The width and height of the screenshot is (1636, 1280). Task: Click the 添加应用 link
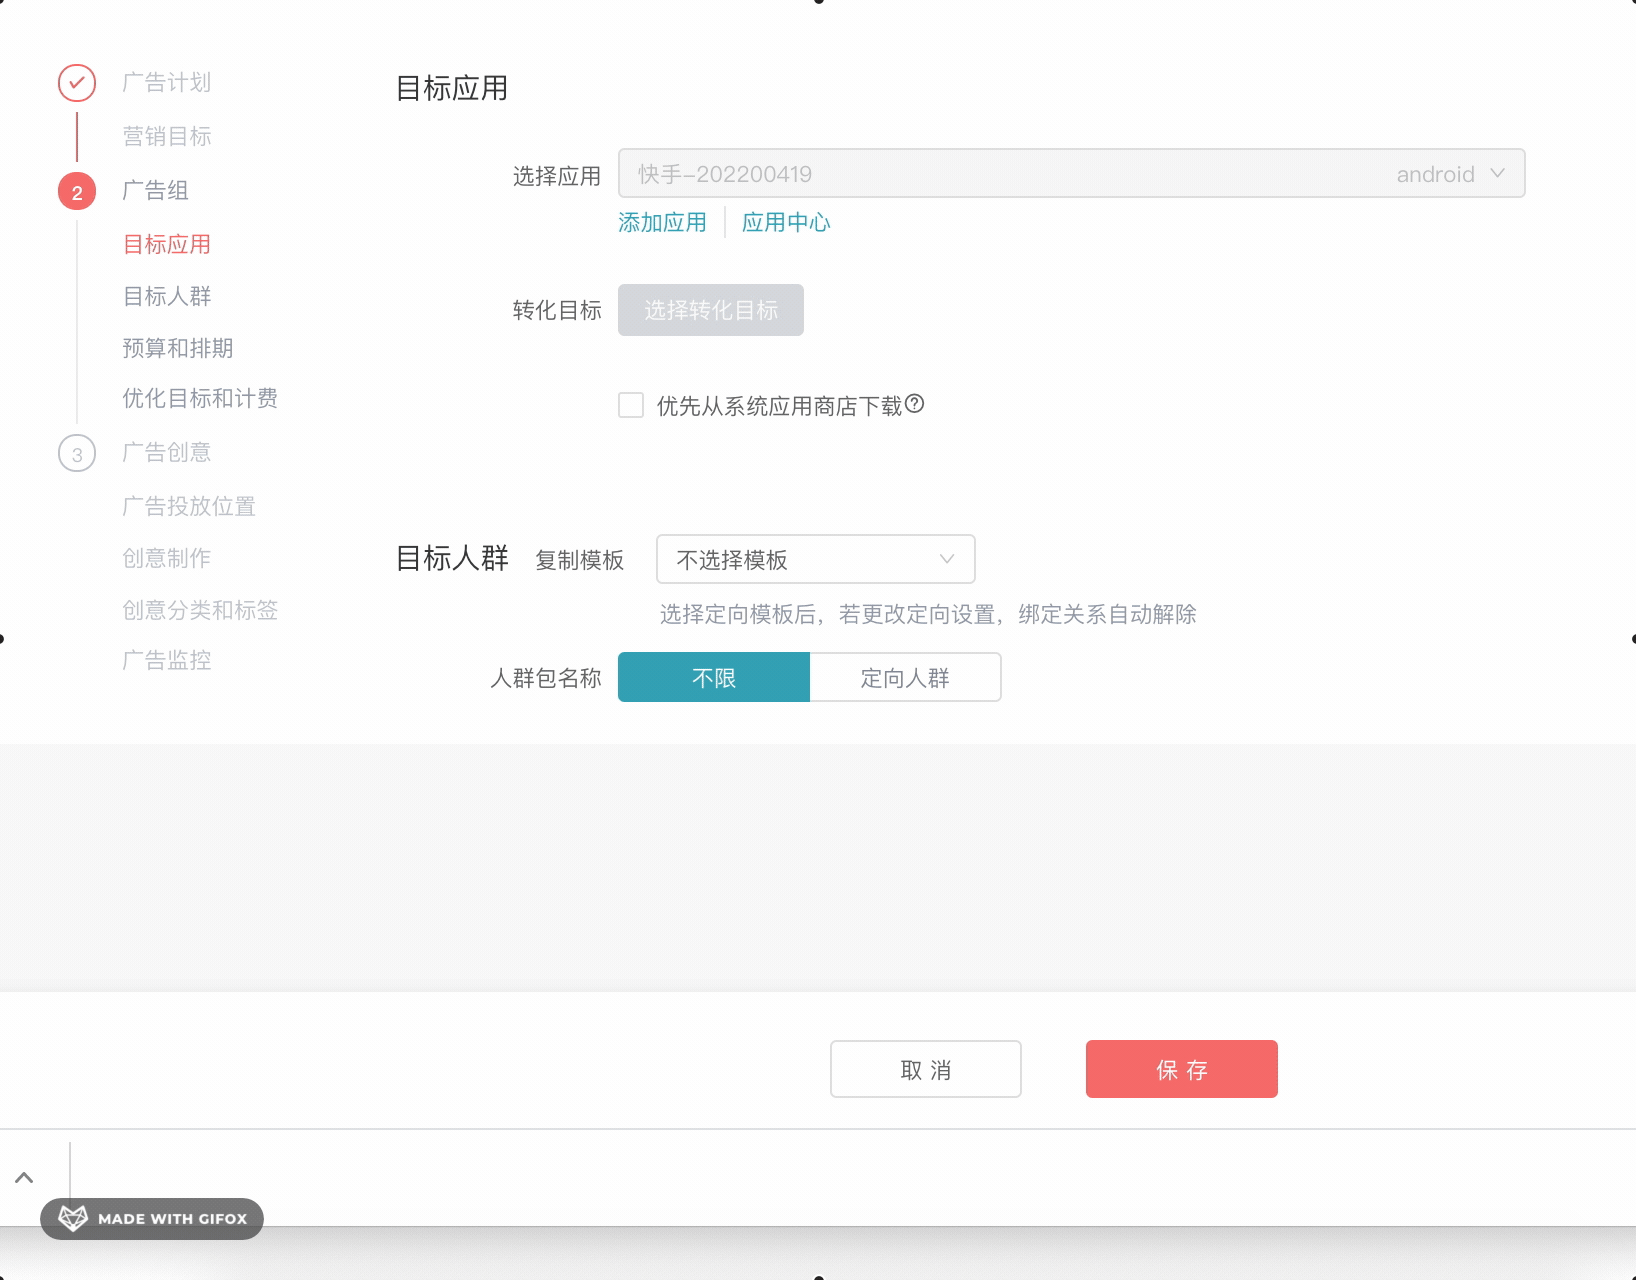pyautogui.click(x=662, y=222)
